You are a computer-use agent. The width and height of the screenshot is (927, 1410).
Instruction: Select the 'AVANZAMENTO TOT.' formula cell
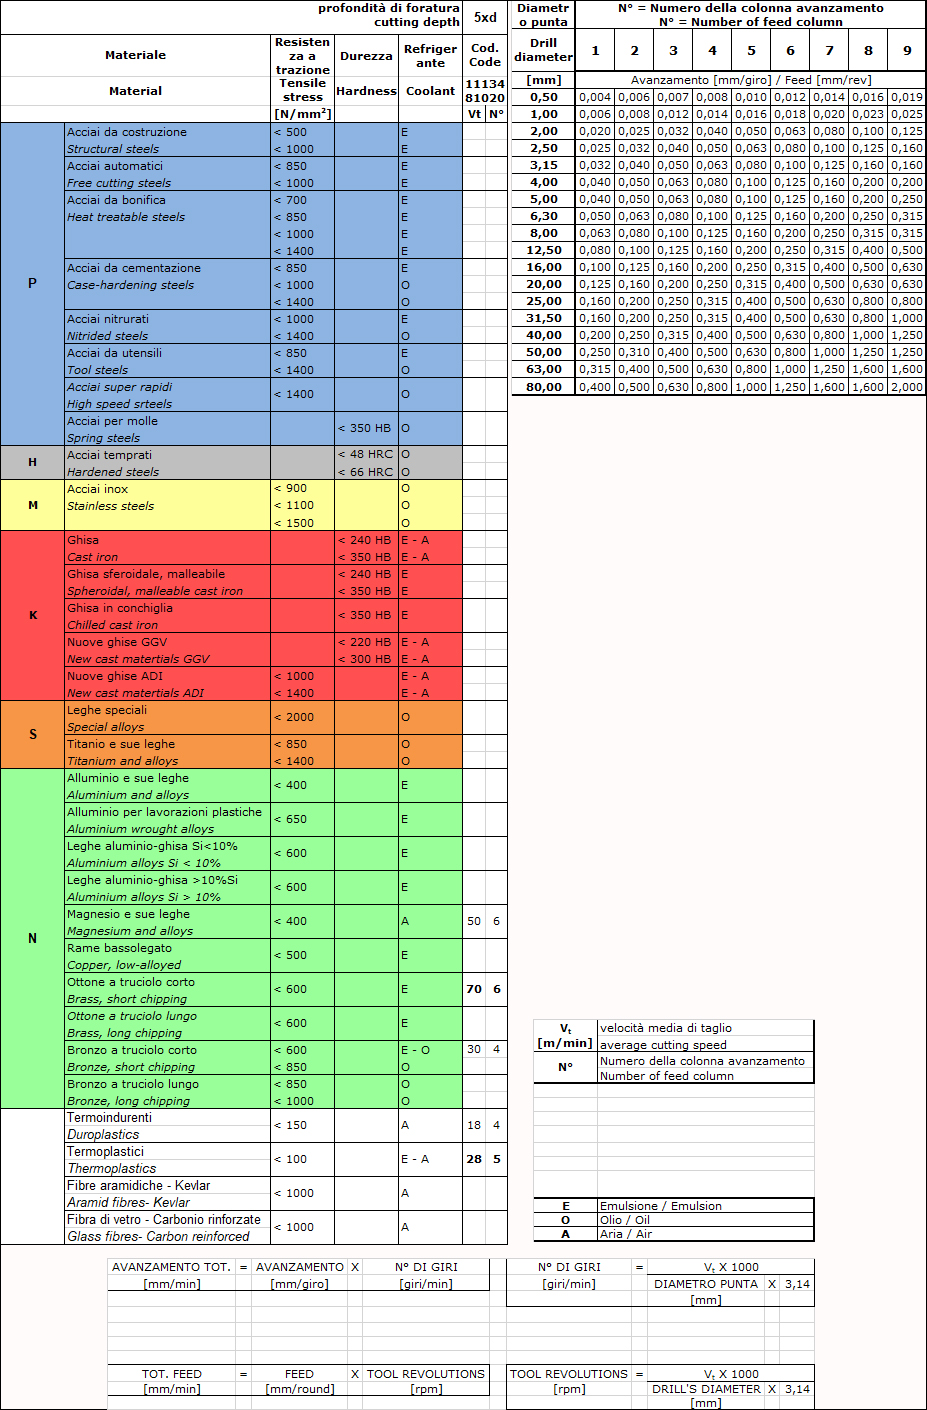click(171, 1267)
